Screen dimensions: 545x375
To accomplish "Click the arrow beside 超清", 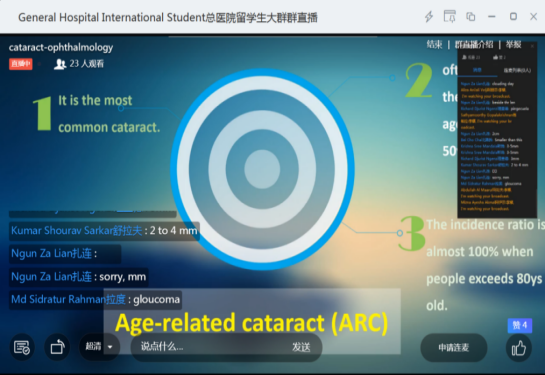I will [x=110, y=347].
